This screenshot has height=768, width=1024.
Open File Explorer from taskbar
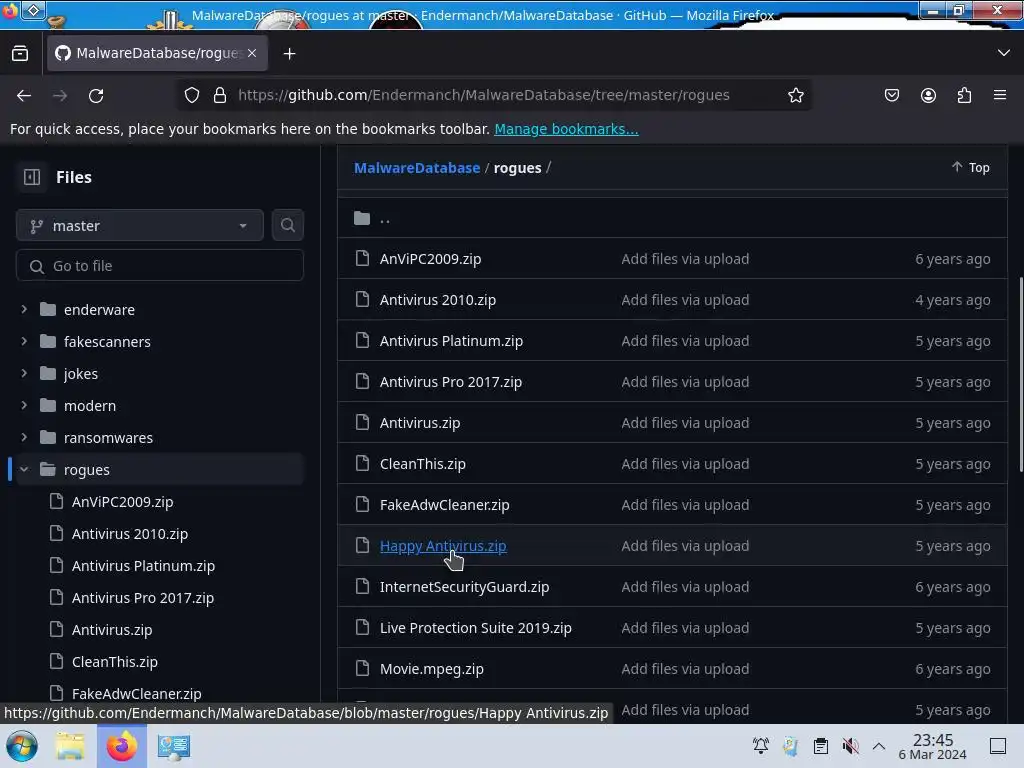coord(69,746)
